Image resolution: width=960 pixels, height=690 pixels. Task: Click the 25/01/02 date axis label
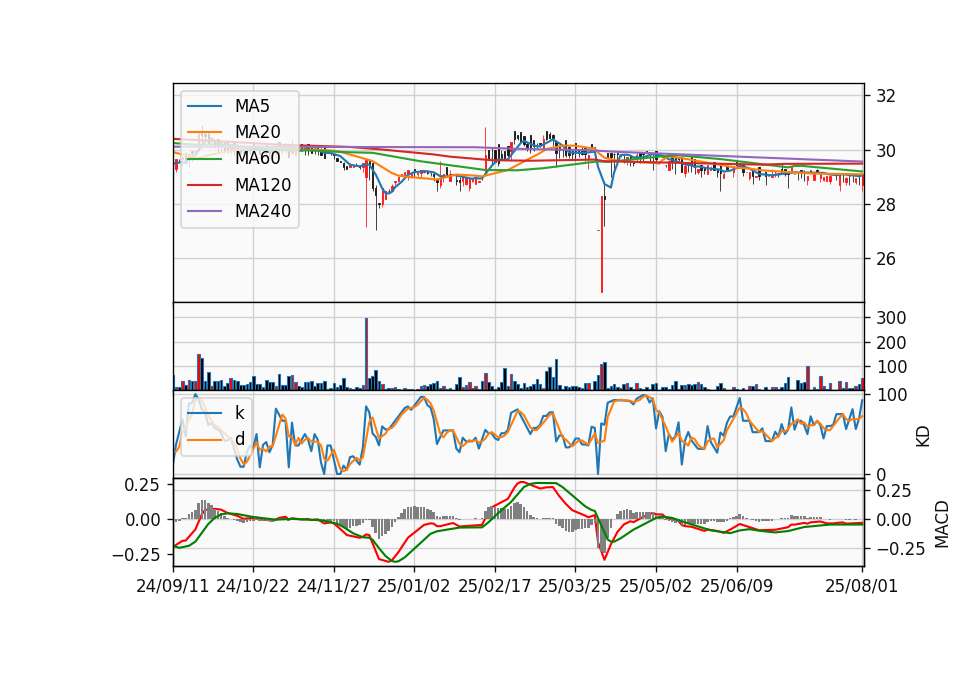point(414,586)
